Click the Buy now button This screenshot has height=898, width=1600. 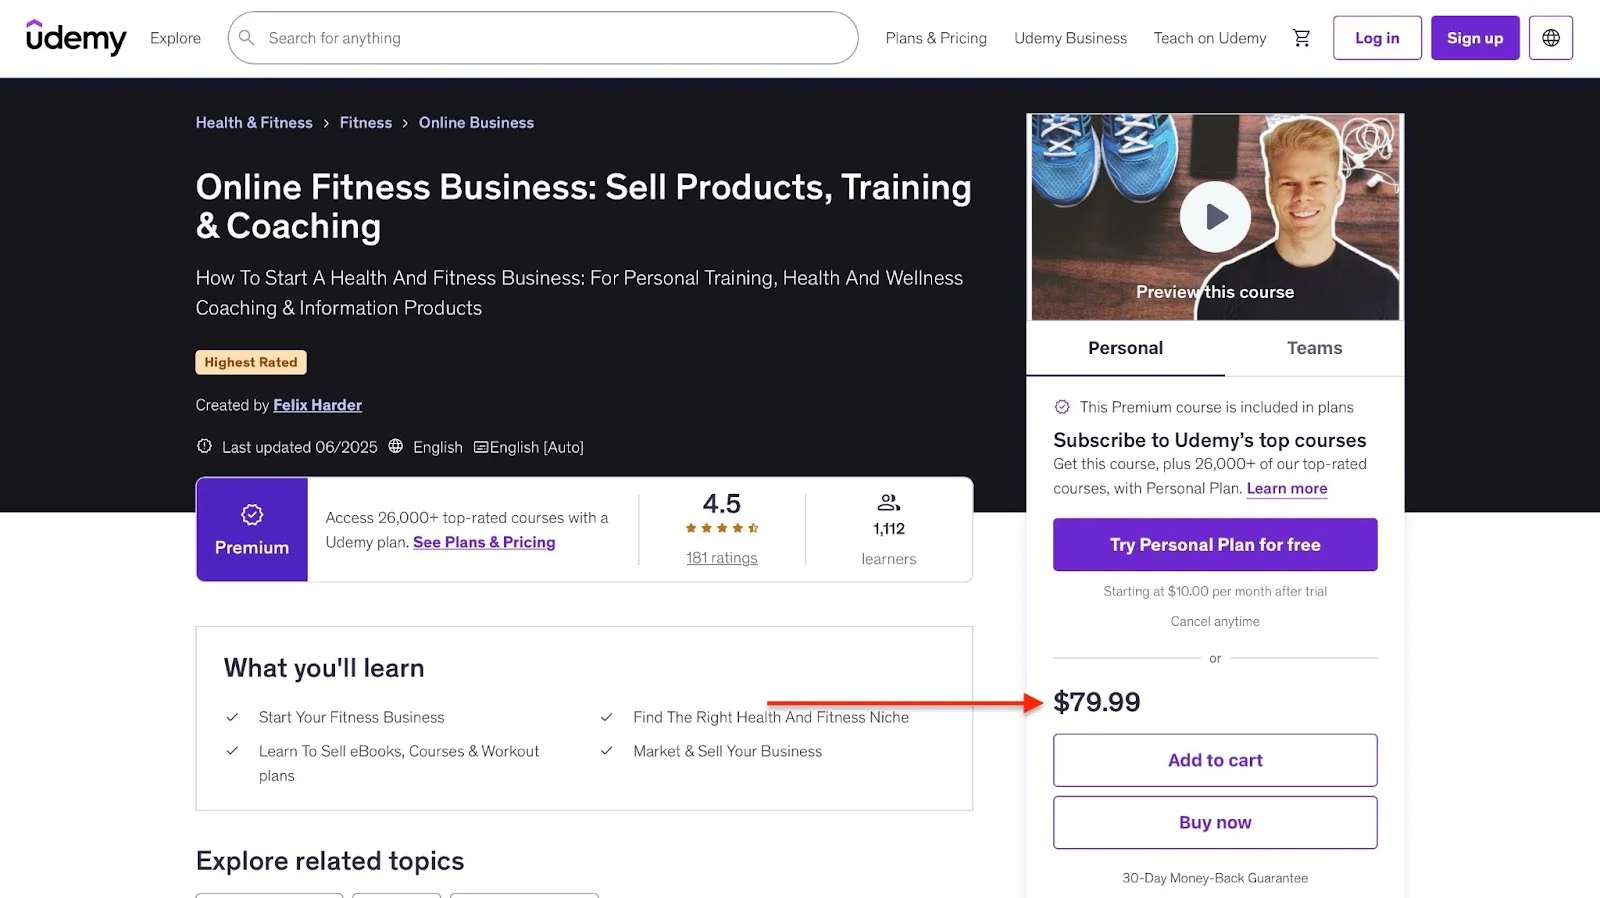[1215, 822]
